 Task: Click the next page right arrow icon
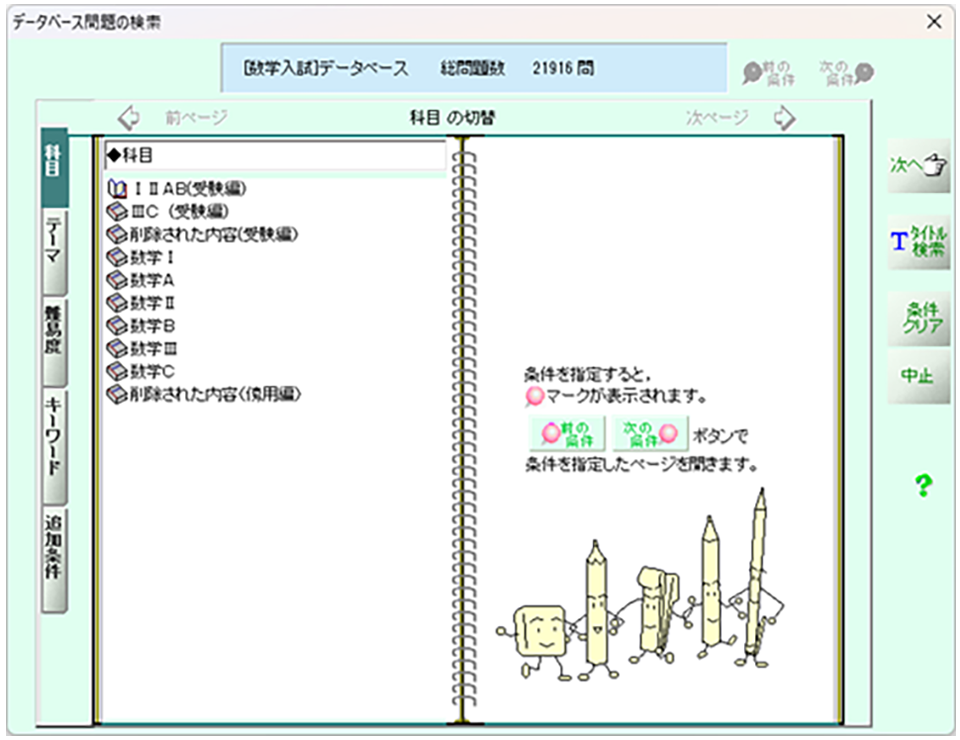pos(784,118)
